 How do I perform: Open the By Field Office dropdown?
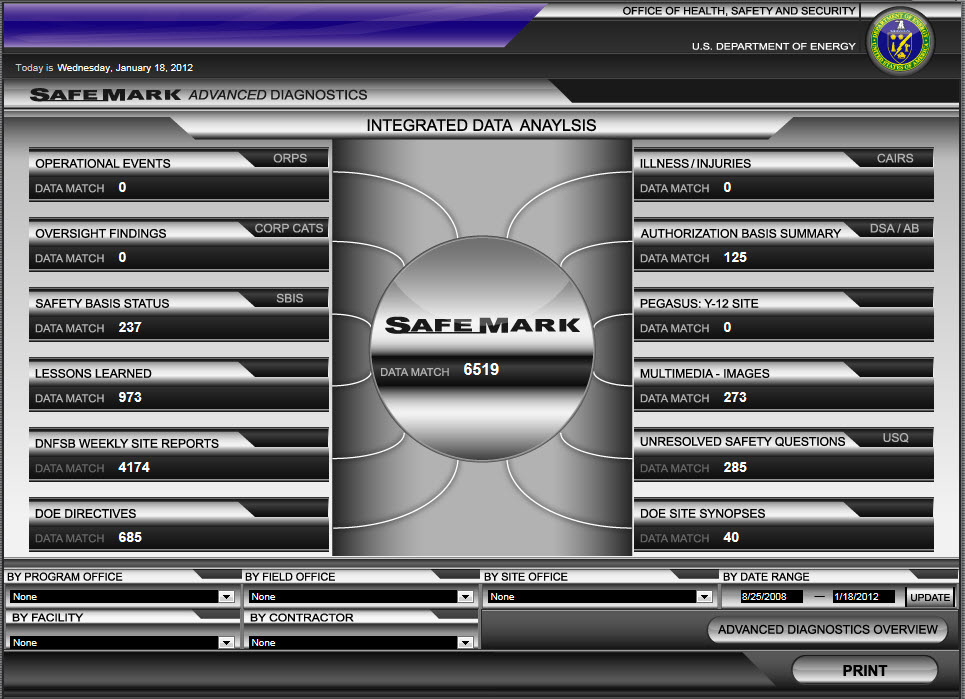click(x=361, y=596)
